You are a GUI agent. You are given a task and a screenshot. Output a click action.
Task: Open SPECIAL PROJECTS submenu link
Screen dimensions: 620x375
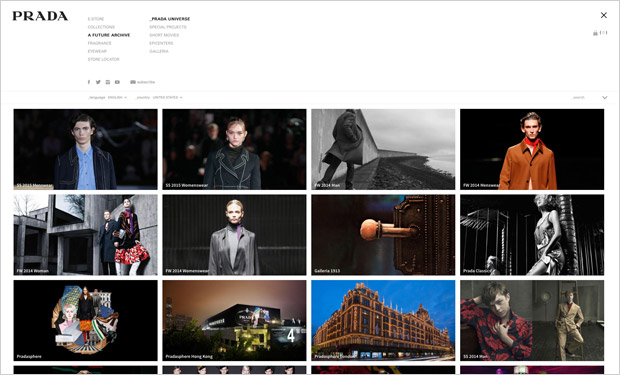[168, 27]
